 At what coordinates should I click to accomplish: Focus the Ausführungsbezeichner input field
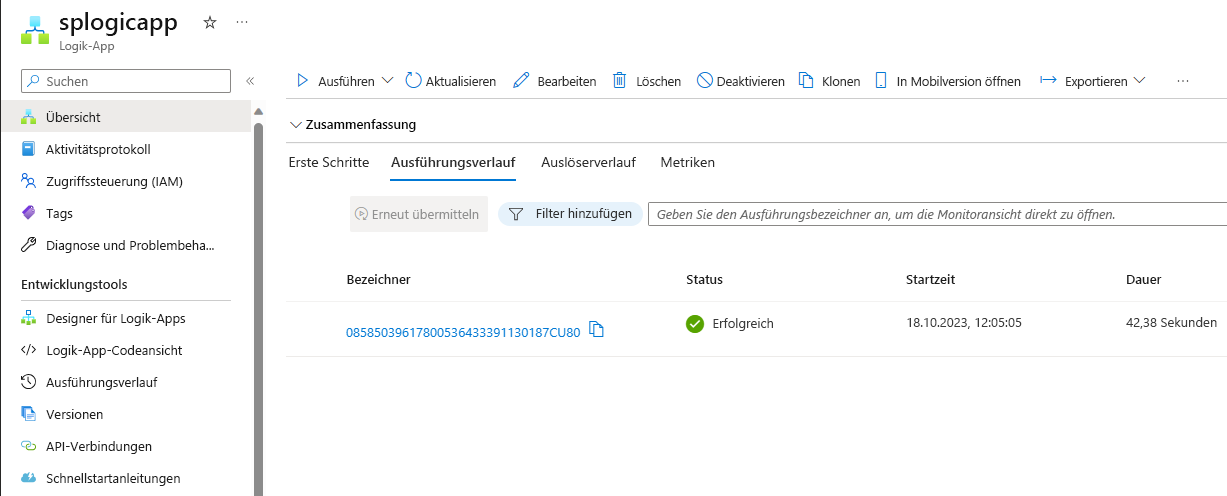pyautogui.click(x=937, y=214)
